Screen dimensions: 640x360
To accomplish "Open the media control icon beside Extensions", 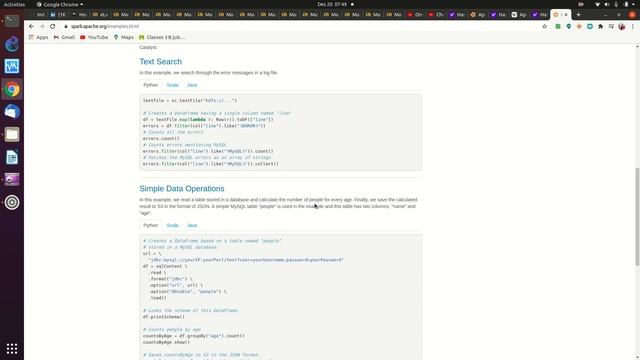I will point(611,26).
